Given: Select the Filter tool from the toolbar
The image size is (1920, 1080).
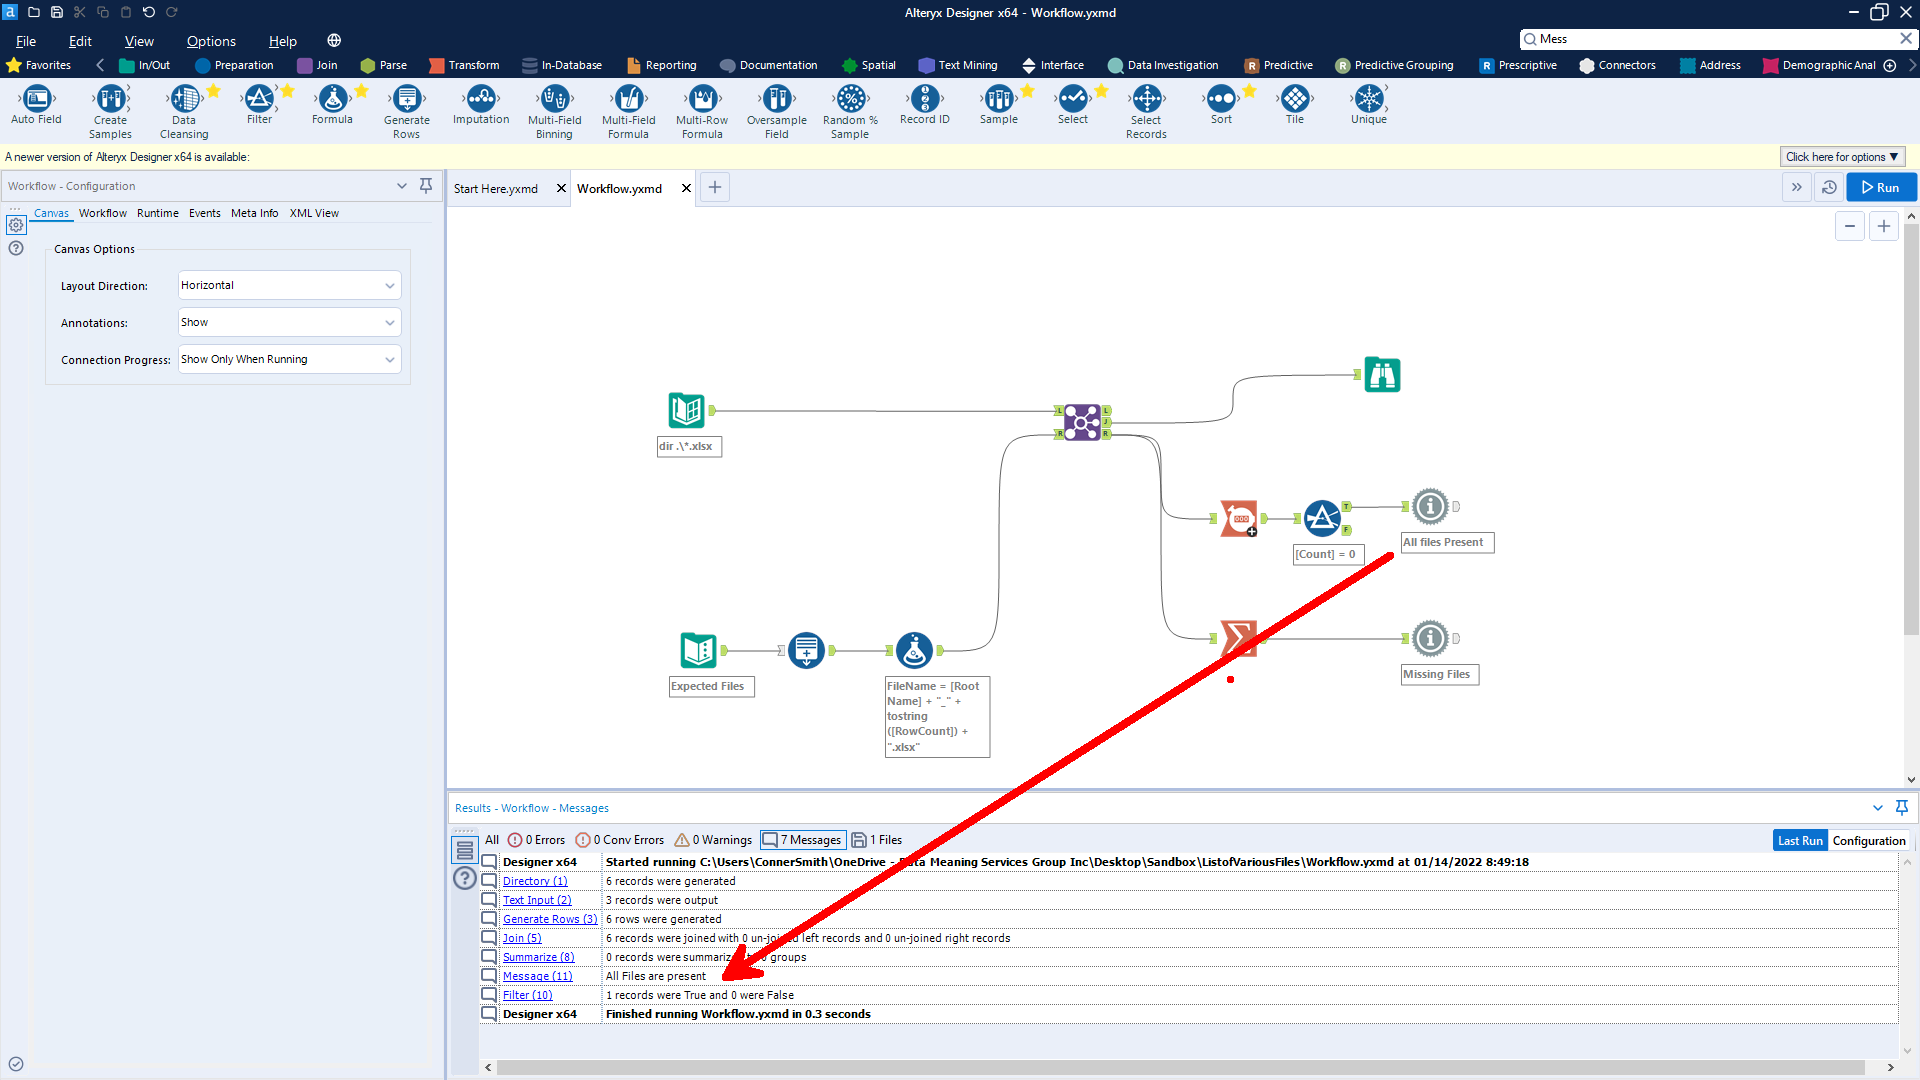Looking at the screenshot, I should click(x=261, y=101).
